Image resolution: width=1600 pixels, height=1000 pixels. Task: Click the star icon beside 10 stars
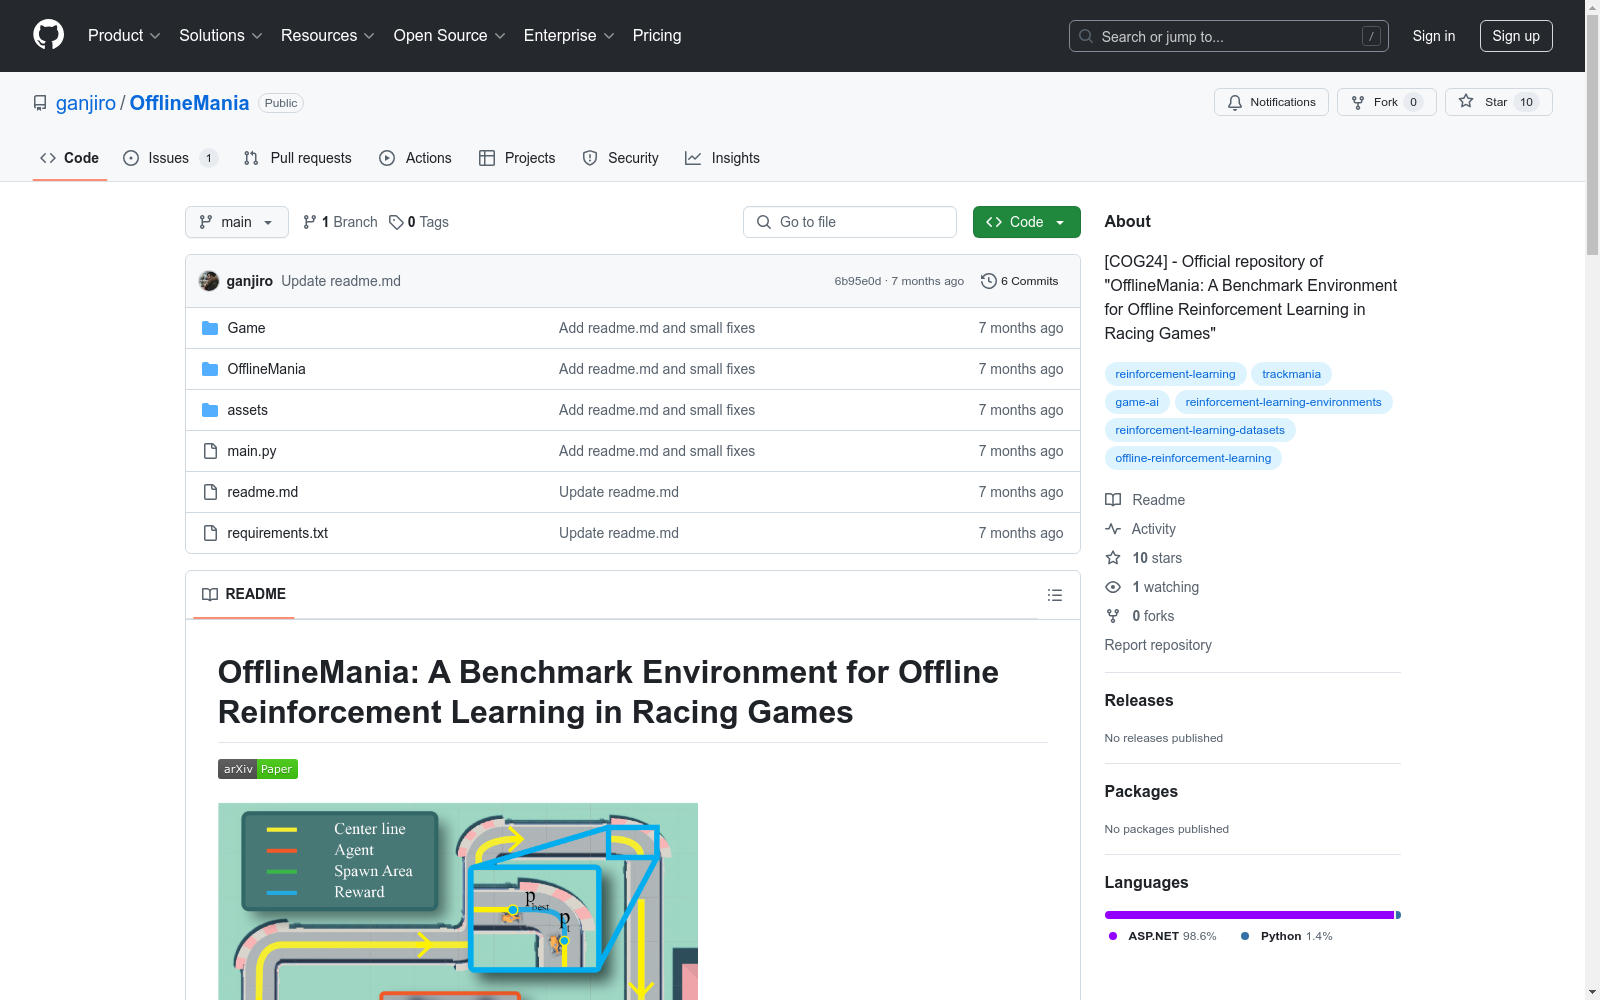[1113, 558]
